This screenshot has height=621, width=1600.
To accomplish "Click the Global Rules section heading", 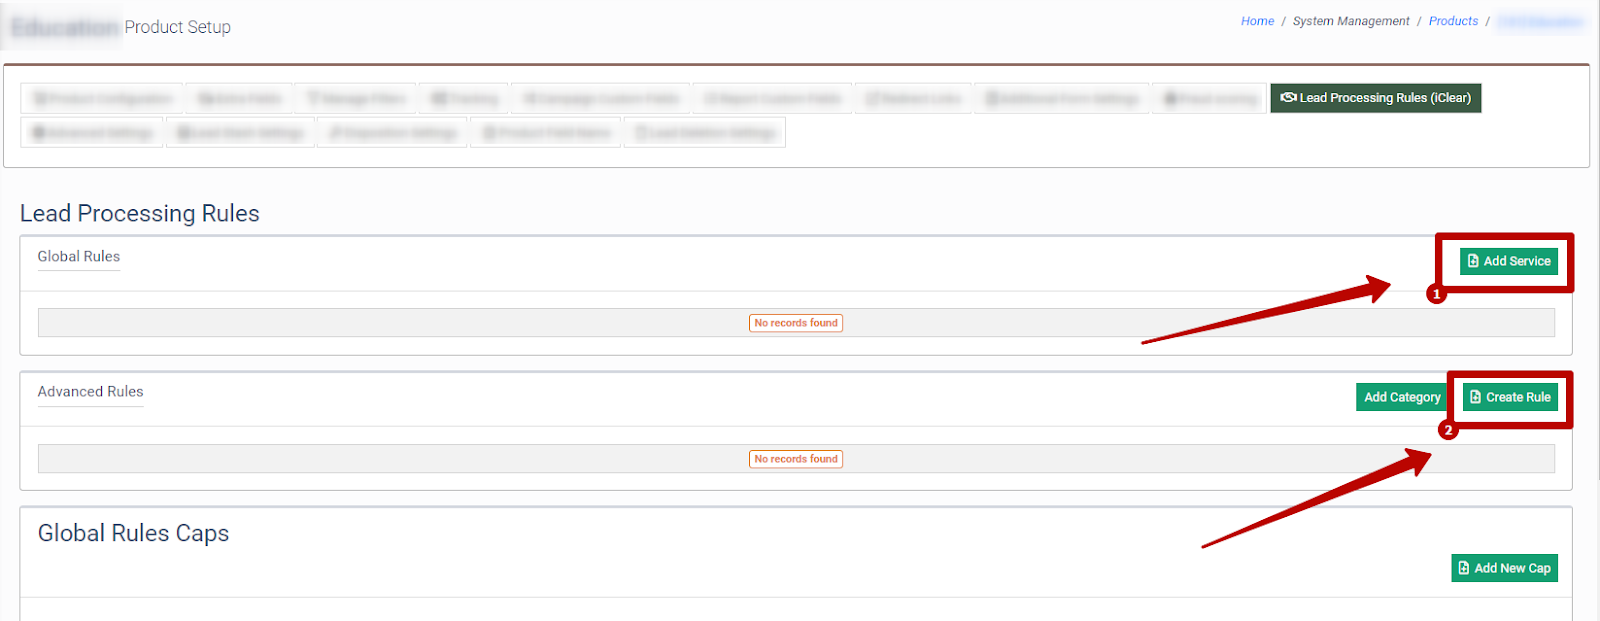I will pos(79,257).
